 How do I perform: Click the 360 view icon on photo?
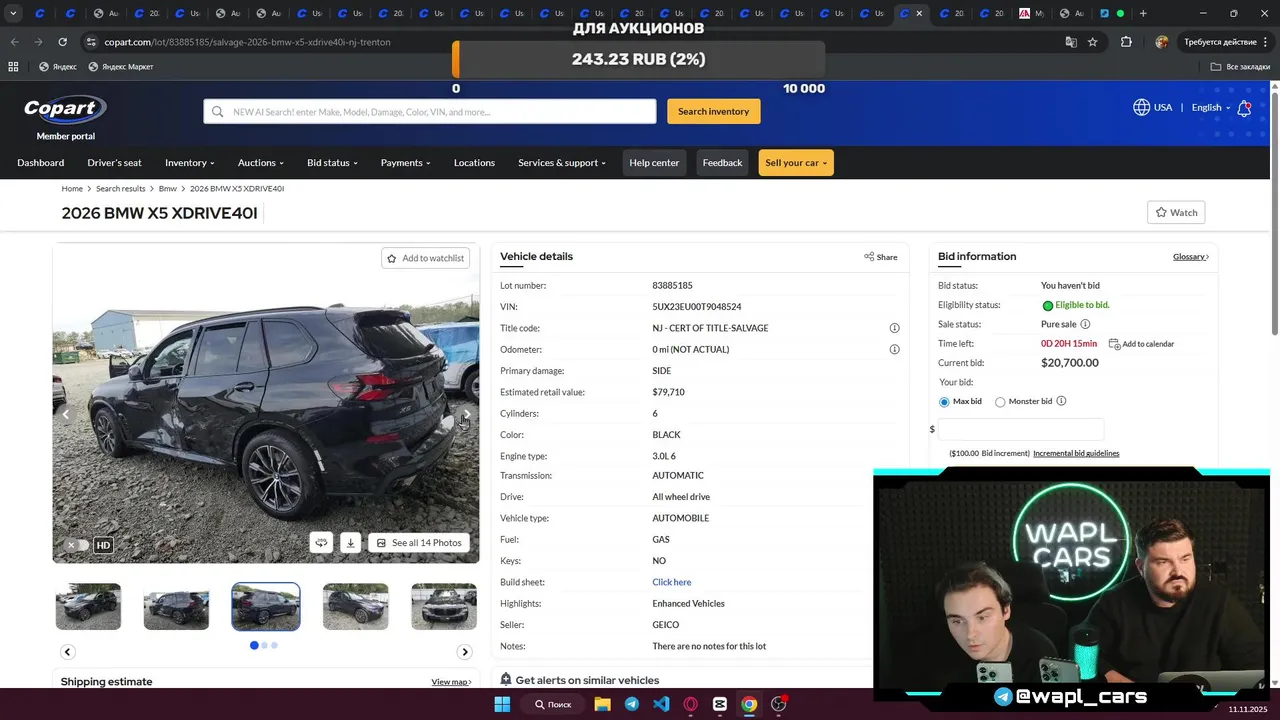(321, 543)
